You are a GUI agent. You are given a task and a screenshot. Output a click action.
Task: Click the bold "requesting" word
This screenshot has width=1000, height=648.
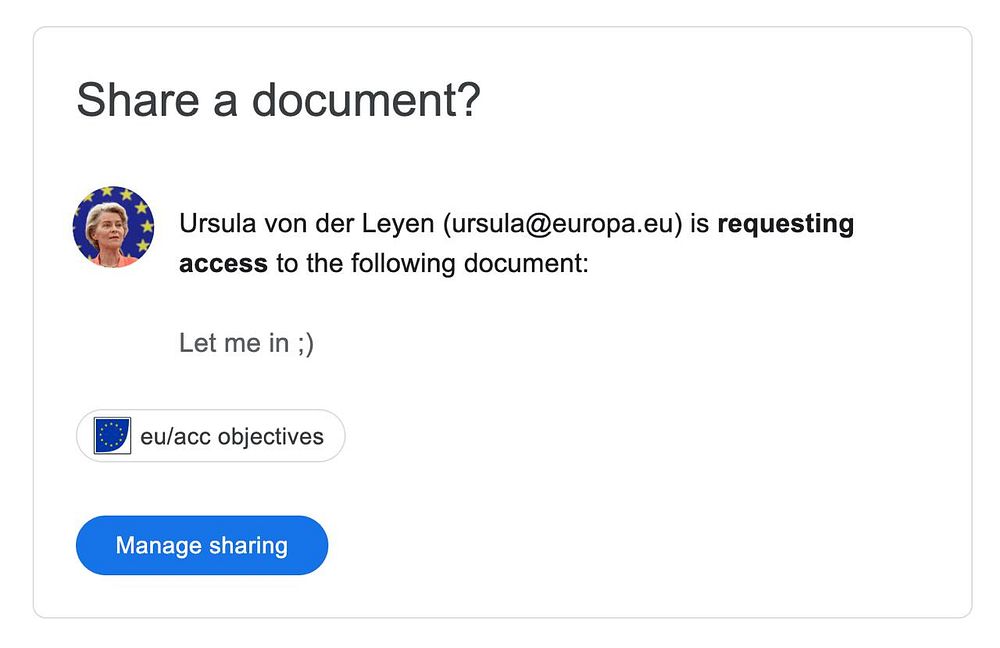click(x=785, y=224)
